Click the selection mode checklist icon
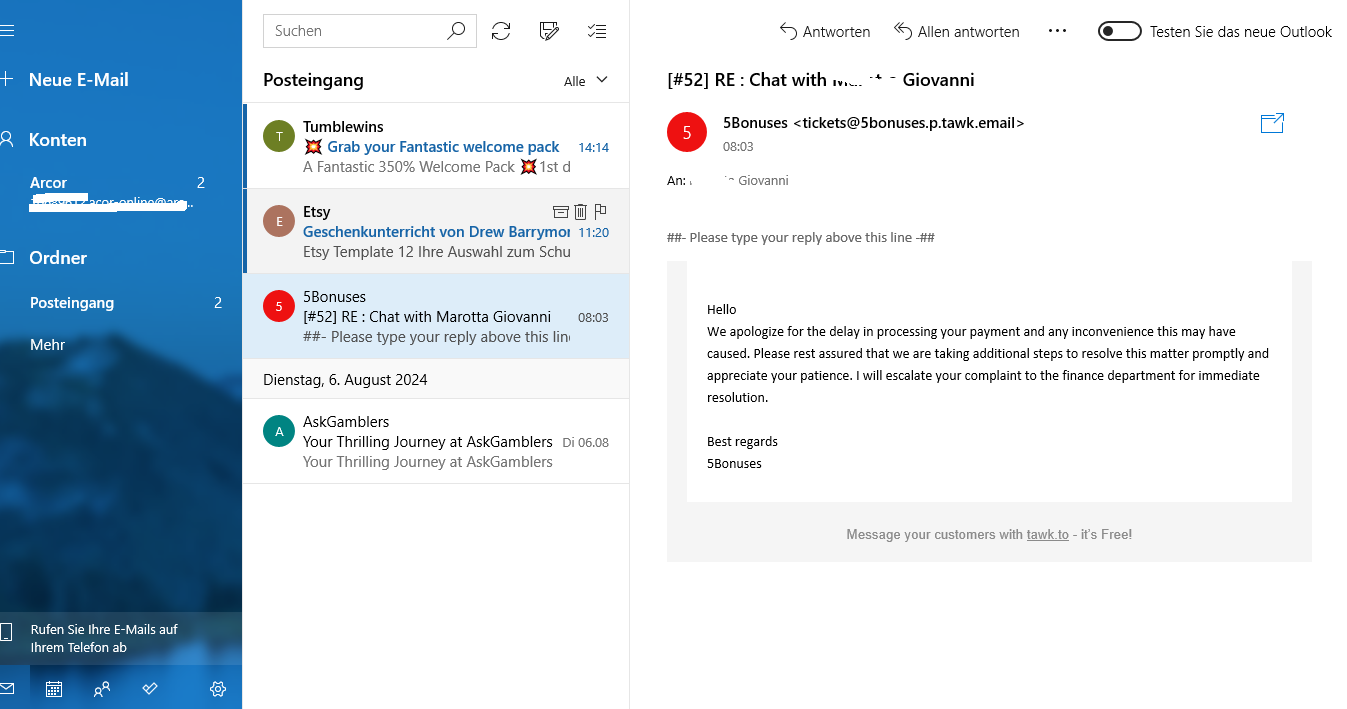The width and height of the screenshot is (1347, 709). (597, 31)
